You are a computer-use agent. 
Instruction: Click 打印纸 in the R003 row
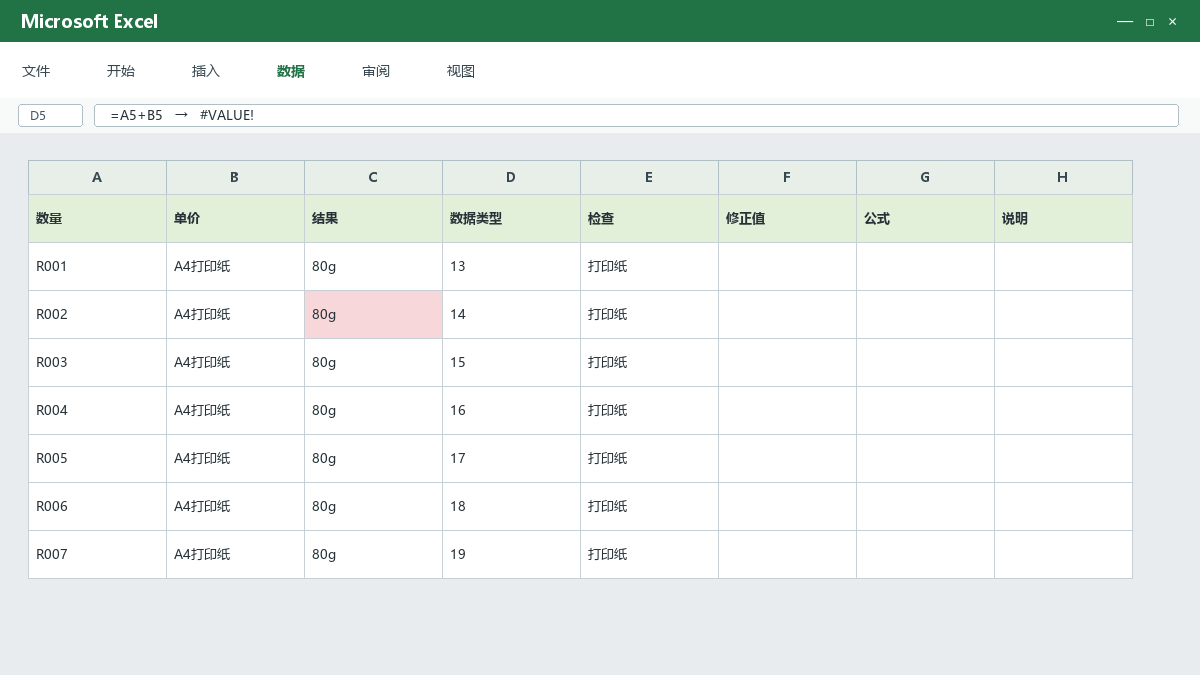click(649, 362)
